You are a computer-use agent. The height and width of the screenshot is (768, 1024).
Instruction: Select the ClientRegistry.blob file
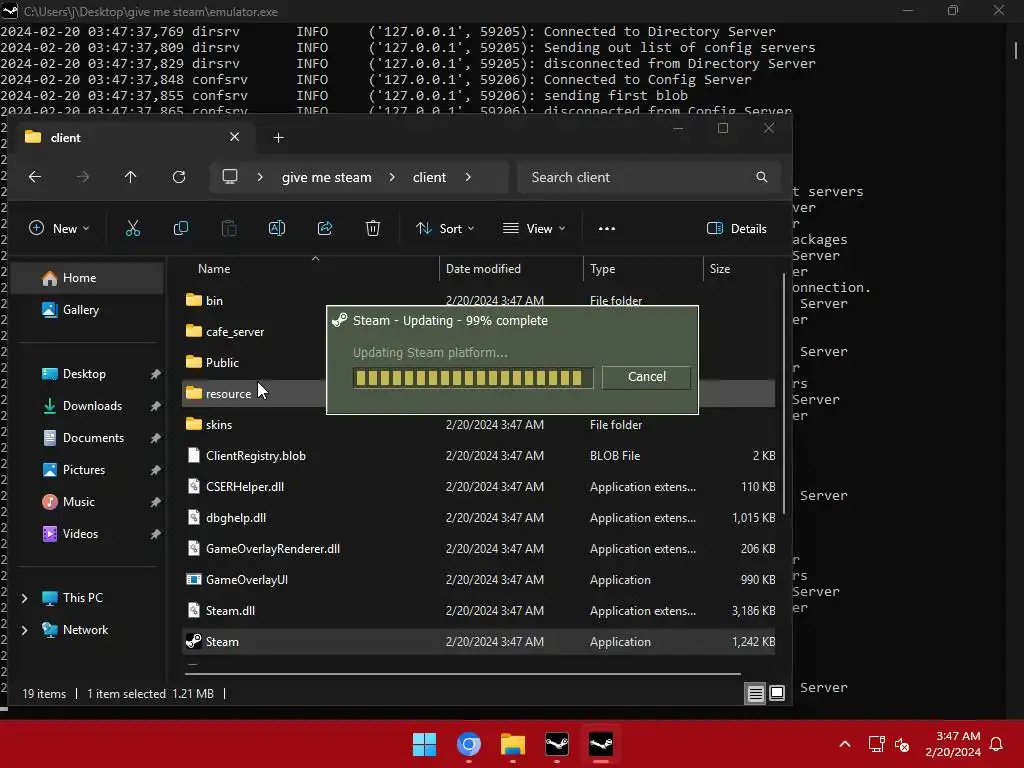pos(478,456)
